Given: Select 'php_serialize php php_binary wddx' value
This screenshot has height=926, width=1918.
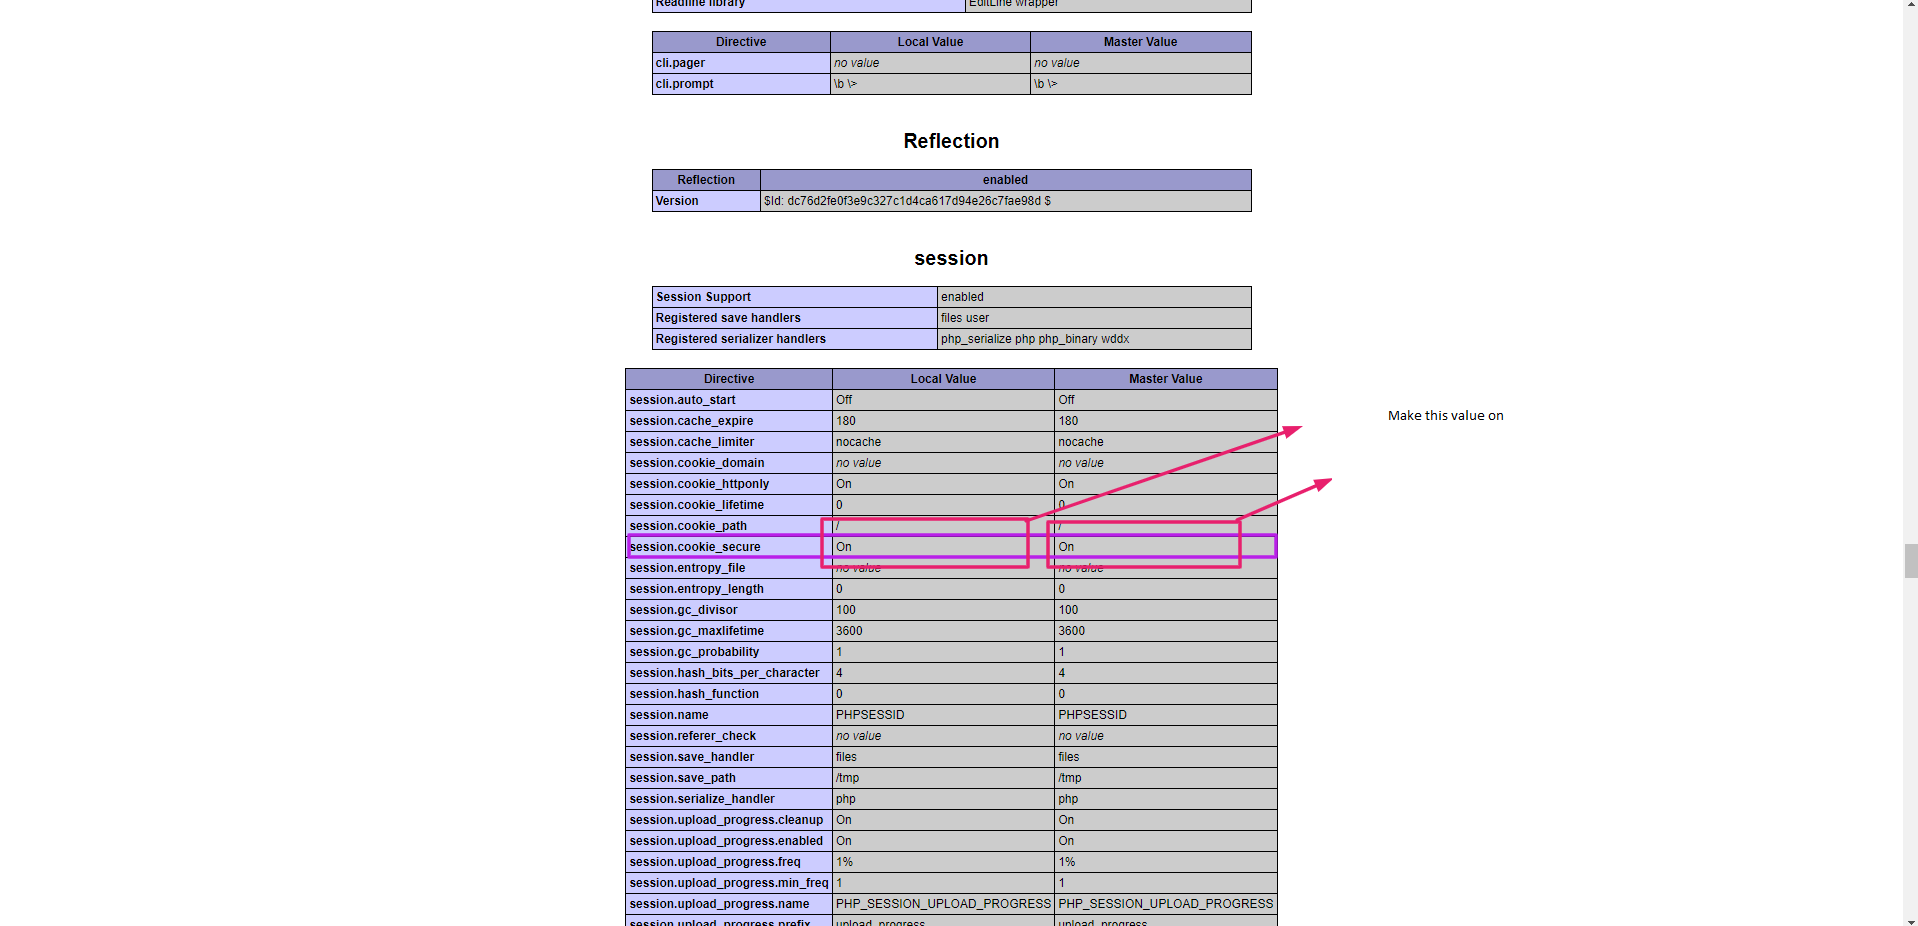Looking at the screenshot, I should [x=1035, y=339].
